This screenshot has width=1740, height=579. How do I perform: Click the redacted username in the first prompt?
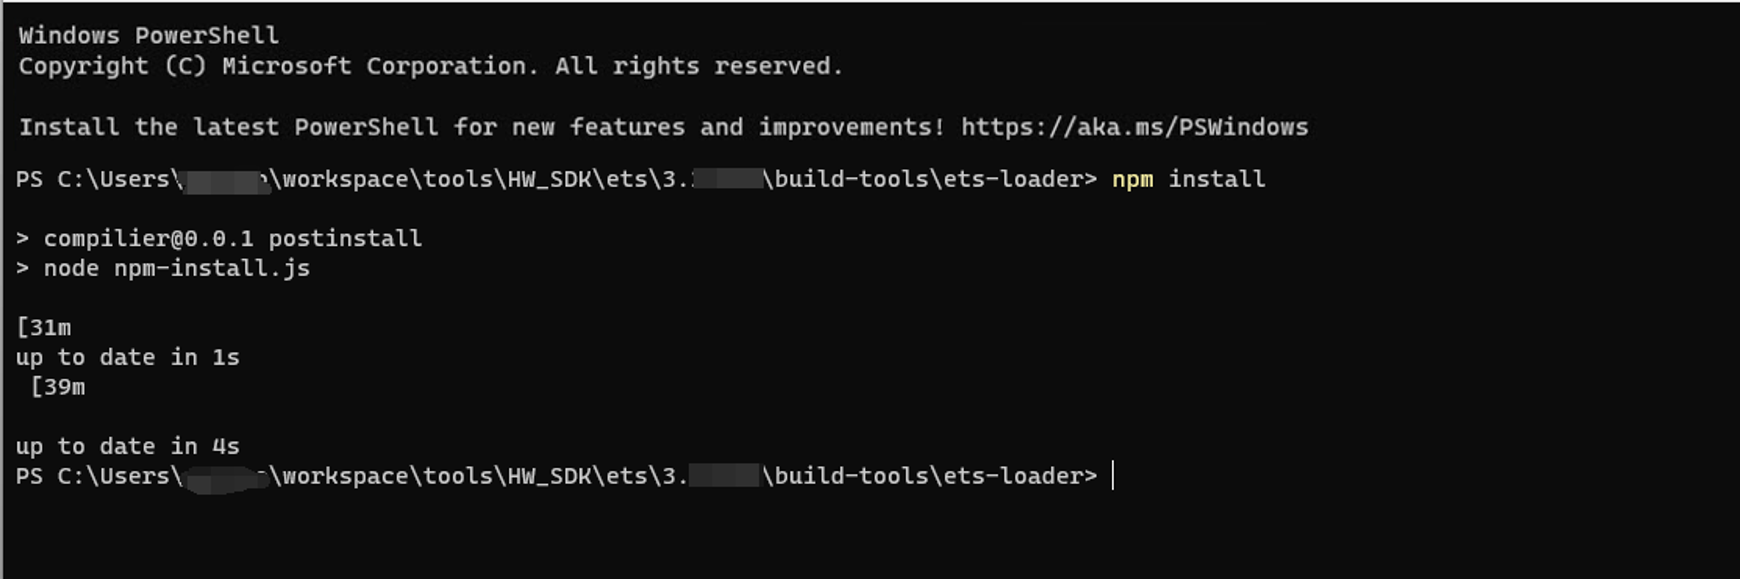point(225,181)
